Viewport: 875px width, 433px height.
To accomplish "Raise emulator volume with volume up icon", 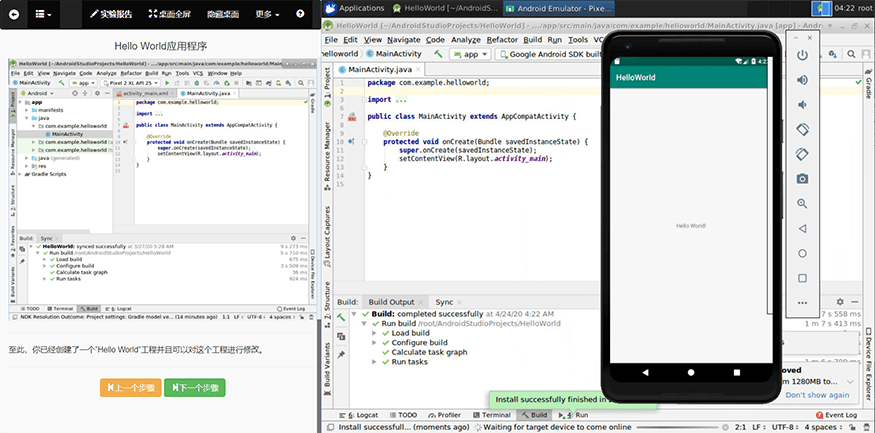I will click(x=802, y=80).
